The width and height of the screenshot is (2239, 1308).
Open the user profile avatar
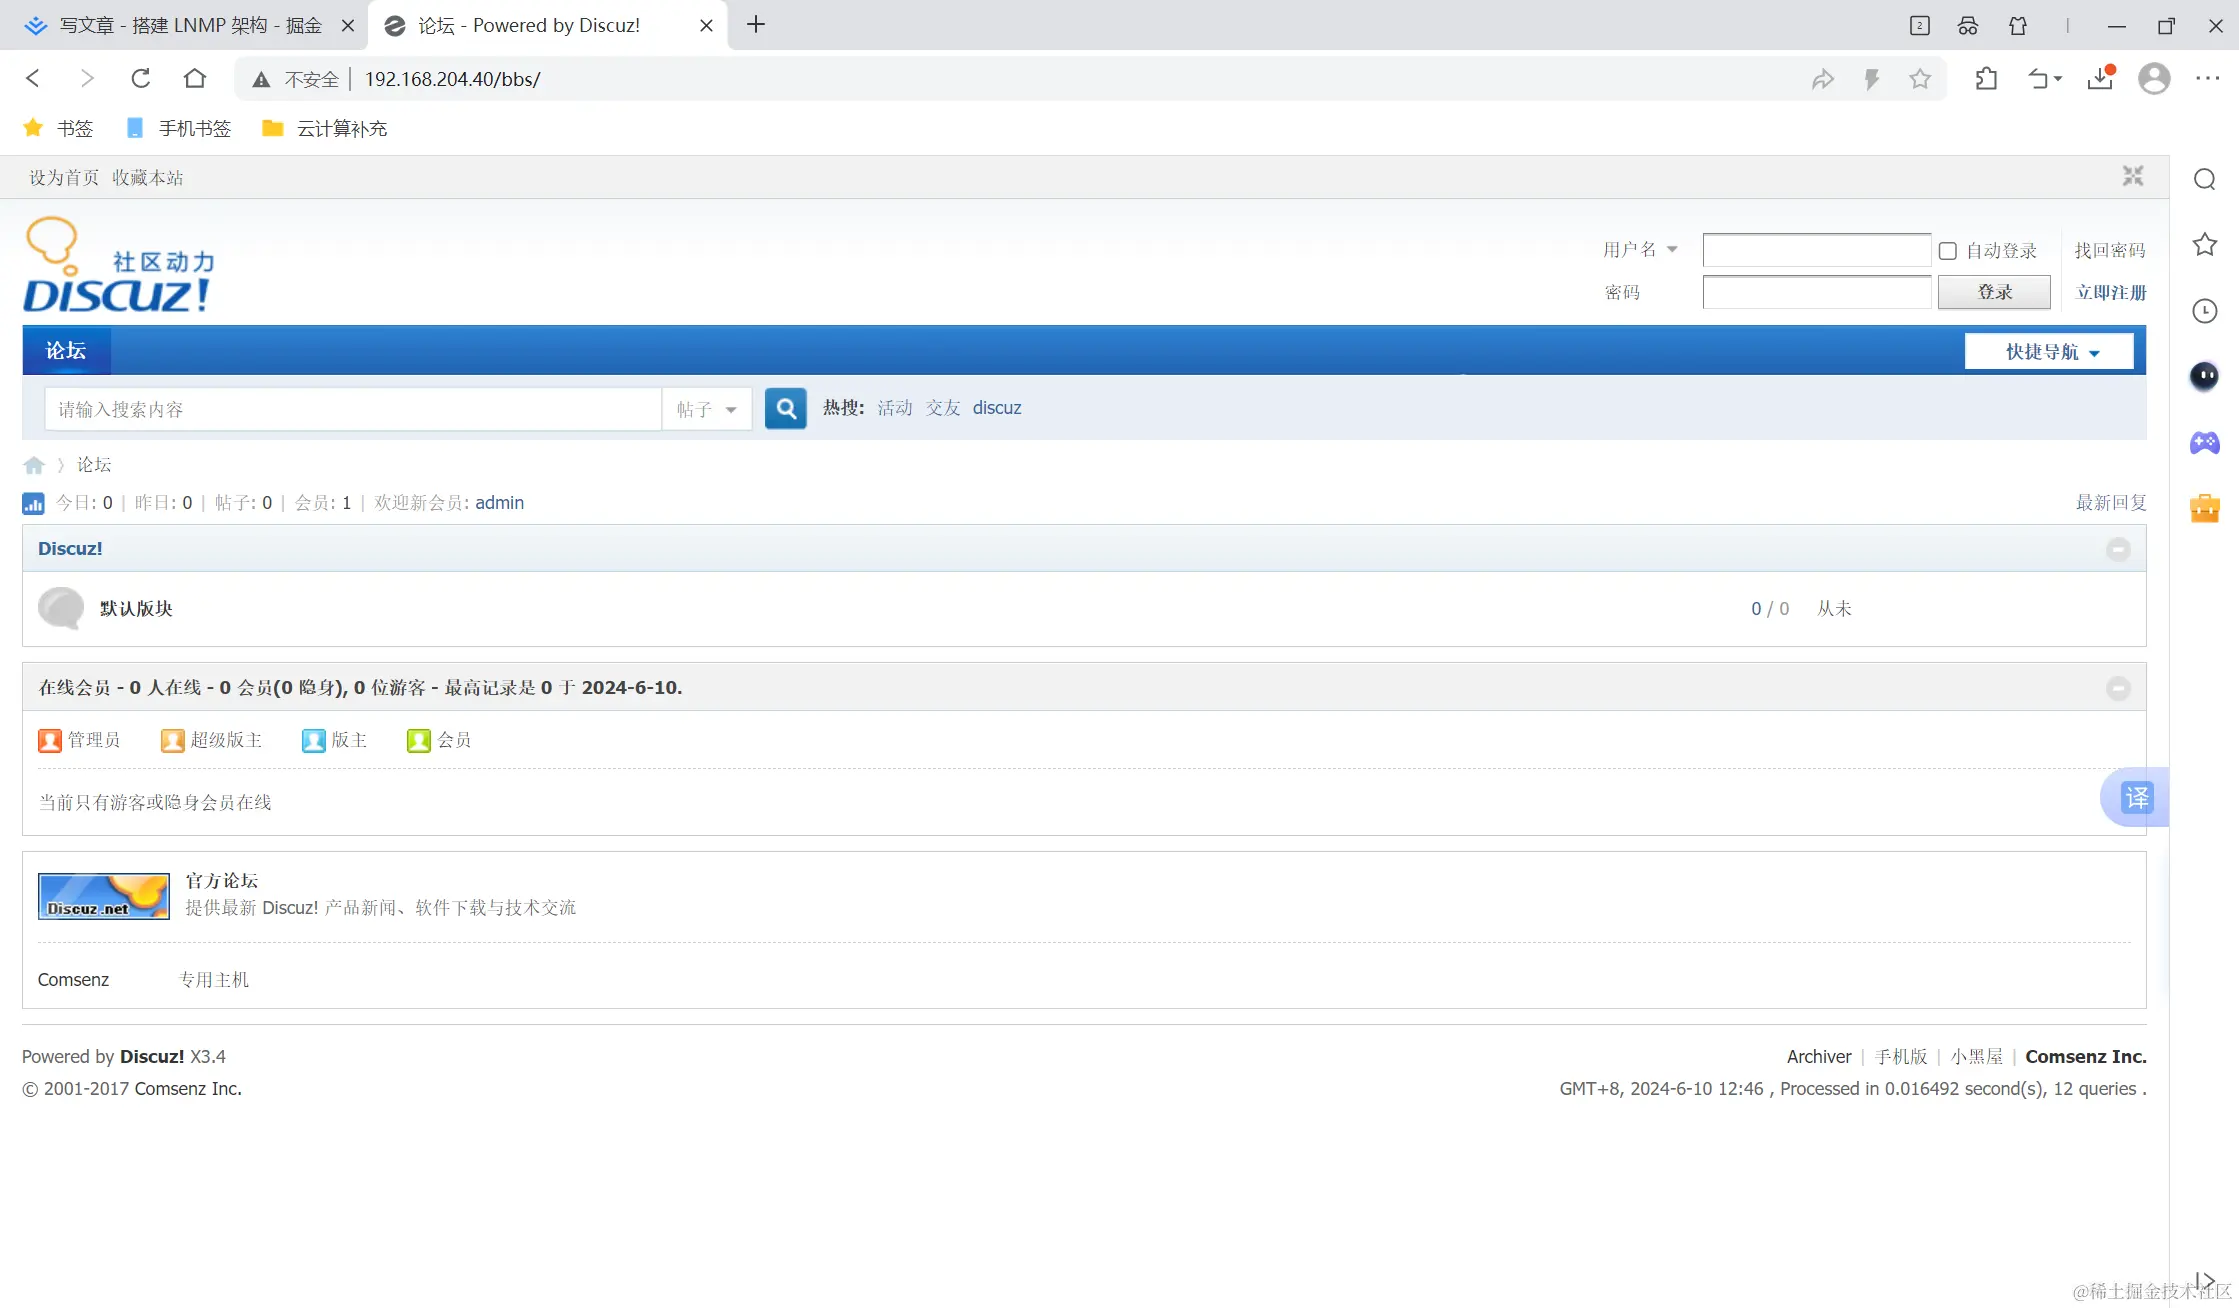click(x=2154, y=79)
